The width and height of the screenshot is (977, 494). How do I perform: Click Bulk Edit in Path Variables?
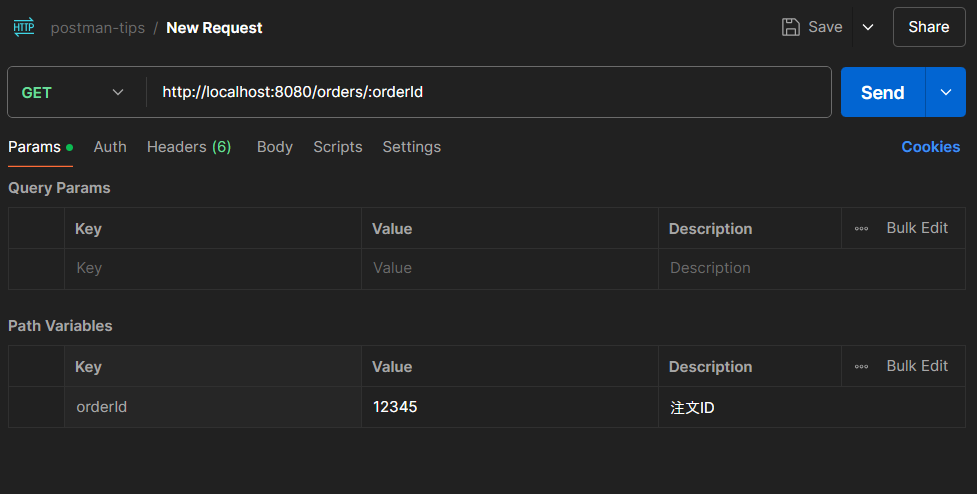coord(917,366)
